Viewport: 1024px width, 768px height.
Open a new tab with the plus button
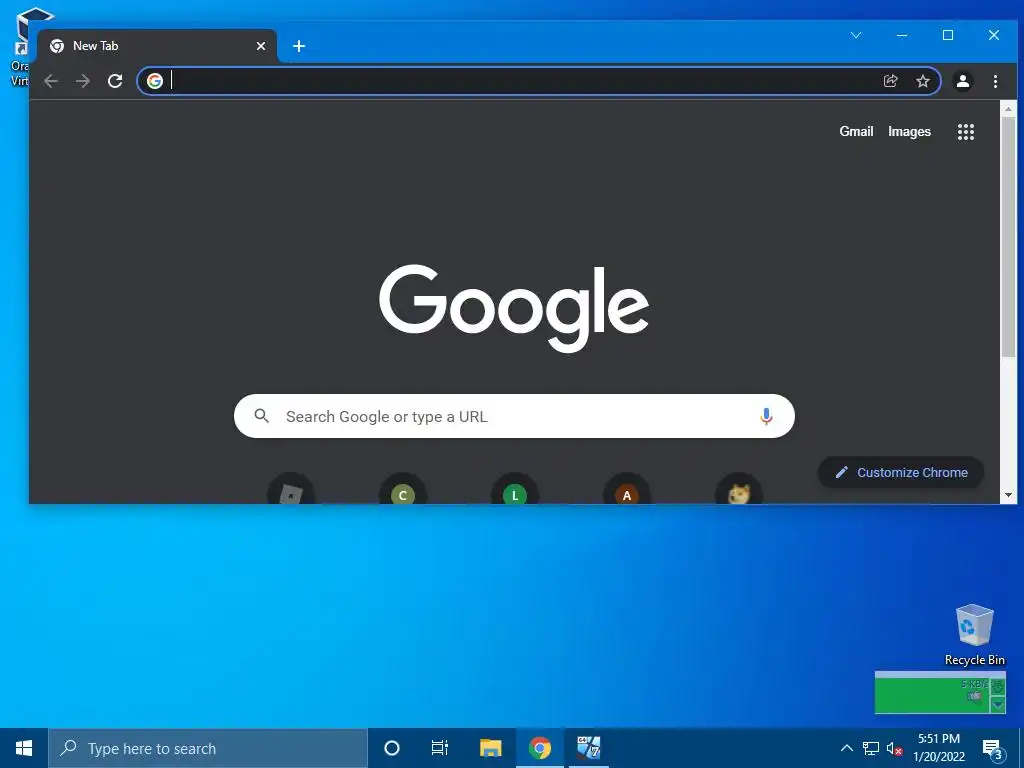click(299, 46)
